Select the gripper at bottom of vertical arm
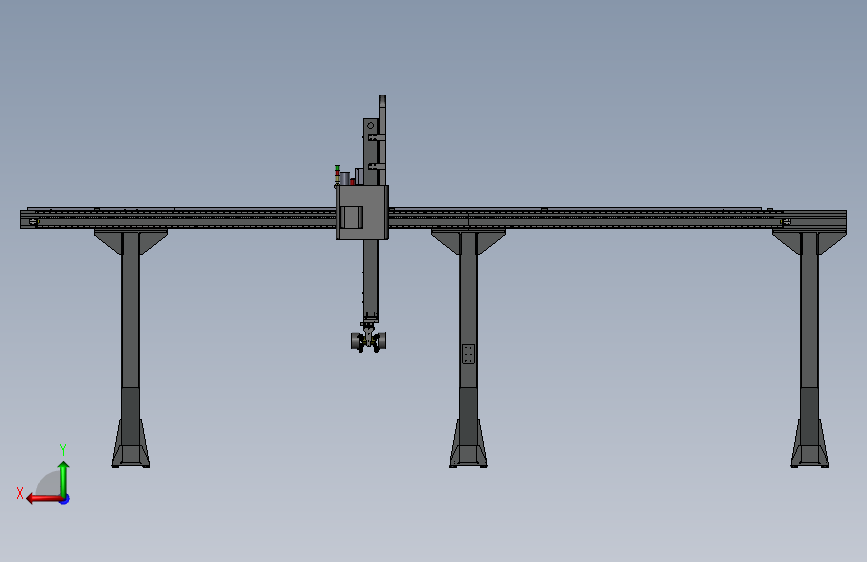 coord(368,339)
